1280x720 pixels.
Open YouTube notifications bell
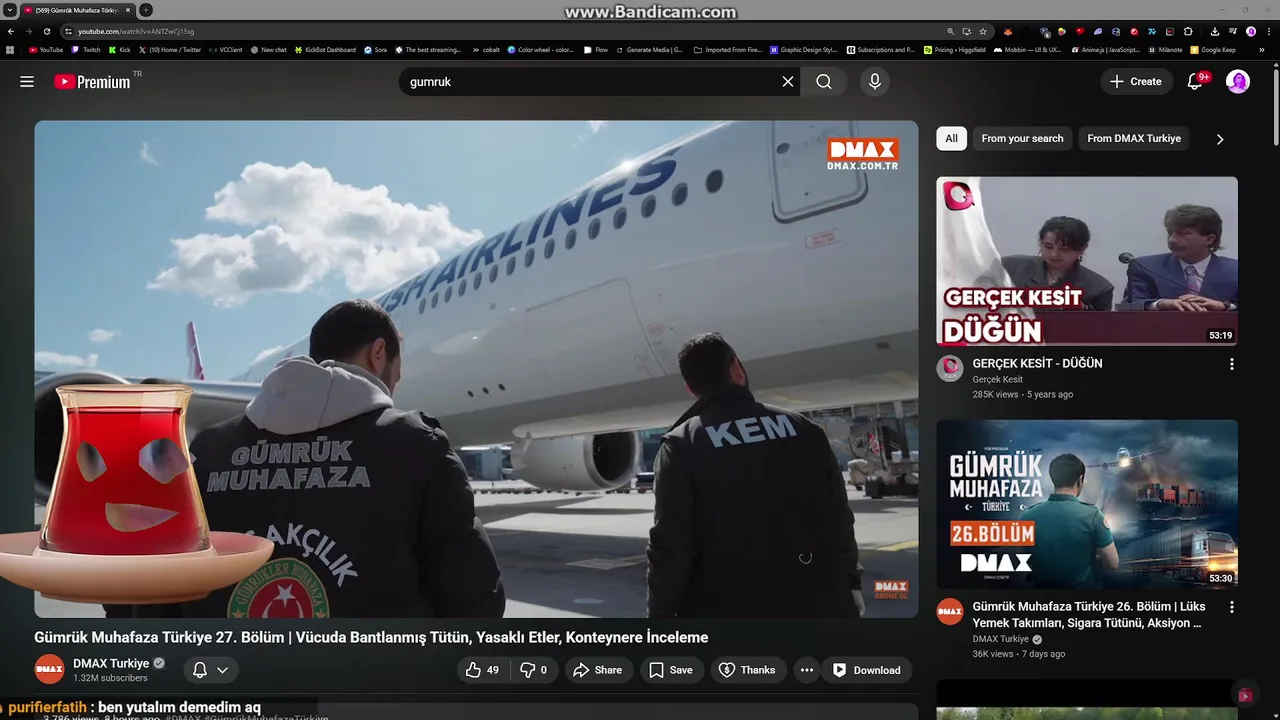coord(1195,82)
